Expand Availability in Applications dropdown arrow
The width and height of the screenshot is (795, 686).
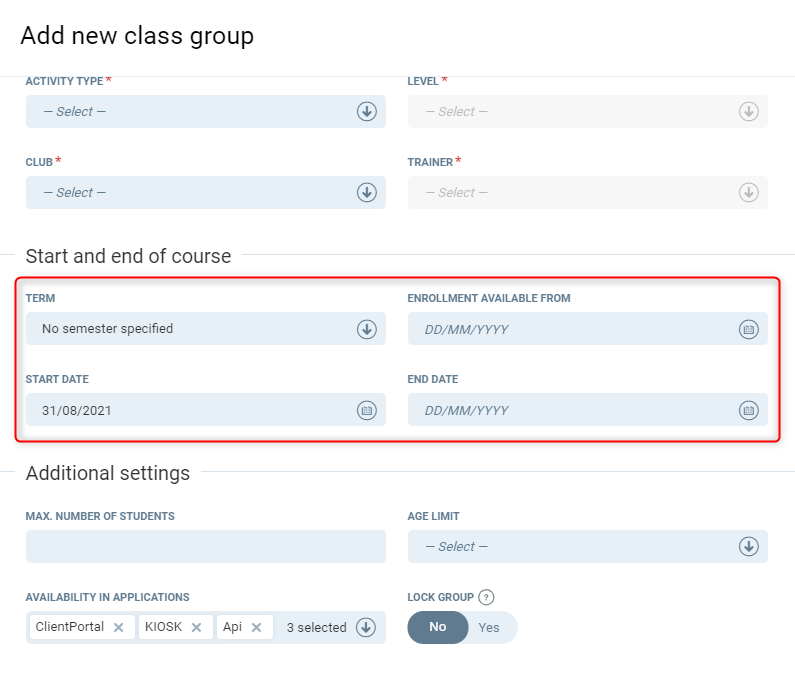click(x=366, y=628)
